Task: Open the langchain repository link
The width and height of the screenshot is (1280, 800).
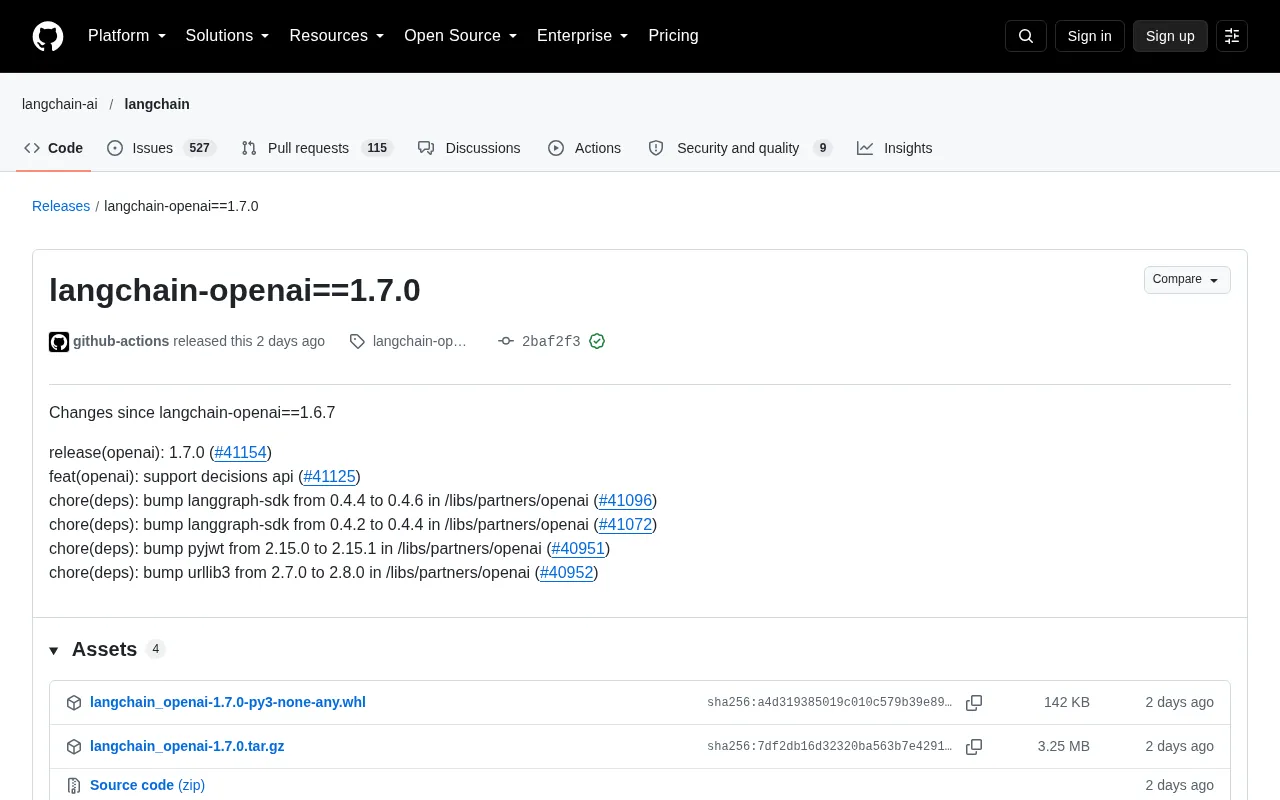Action: 157,104
